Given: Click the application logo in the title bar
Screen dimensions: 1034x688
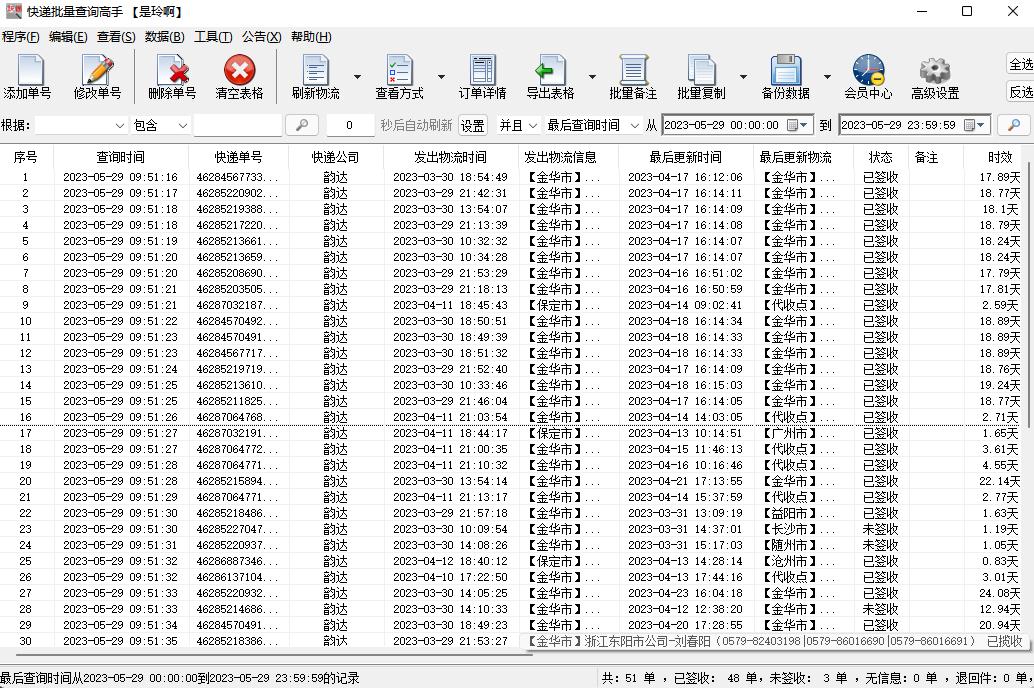Looking at the screenshot, I should pos(13,11).
